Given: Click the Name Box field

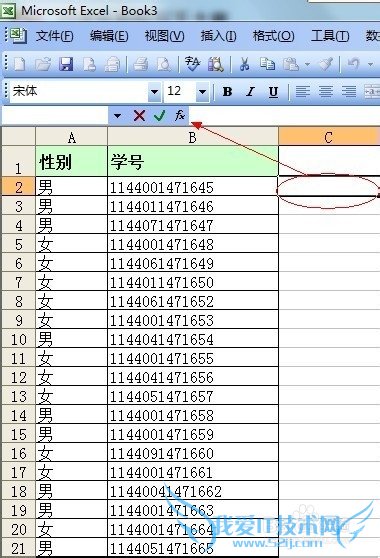Looking at the screenshot, I should tap(55, 116).
